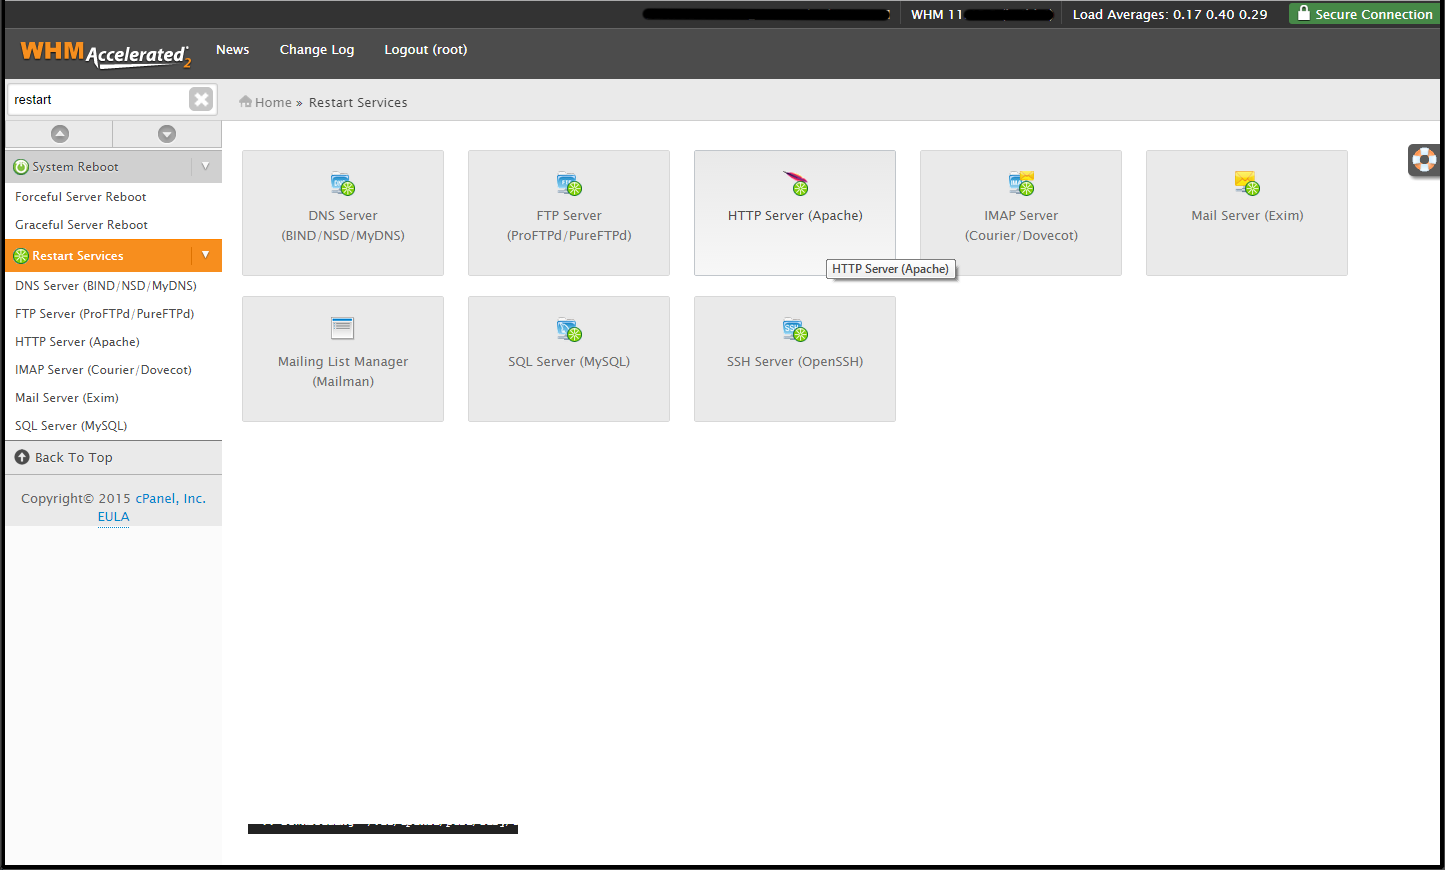Click the SQL Server (MySQL) tile icon

pyautogui.click(x=569, y=329)
